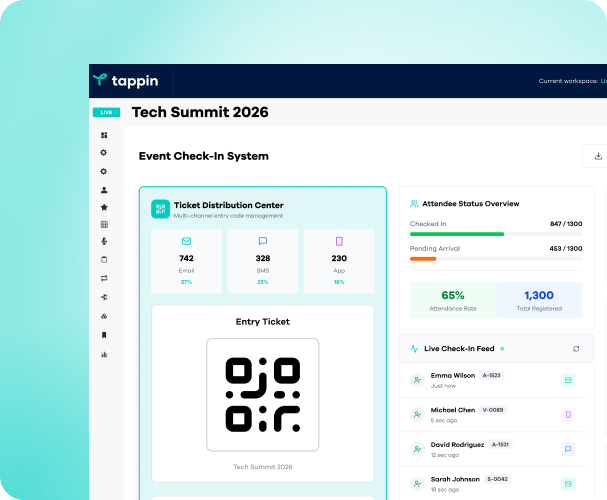Click the microphone icon in sidebar
This screenshot has width=607, height=500.
coord(104,242)
